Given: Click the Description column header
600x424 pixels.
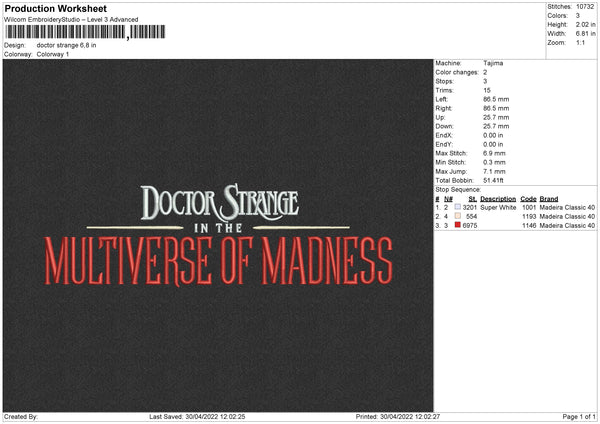Looking at the screenshot, I should tap(498, 199).
